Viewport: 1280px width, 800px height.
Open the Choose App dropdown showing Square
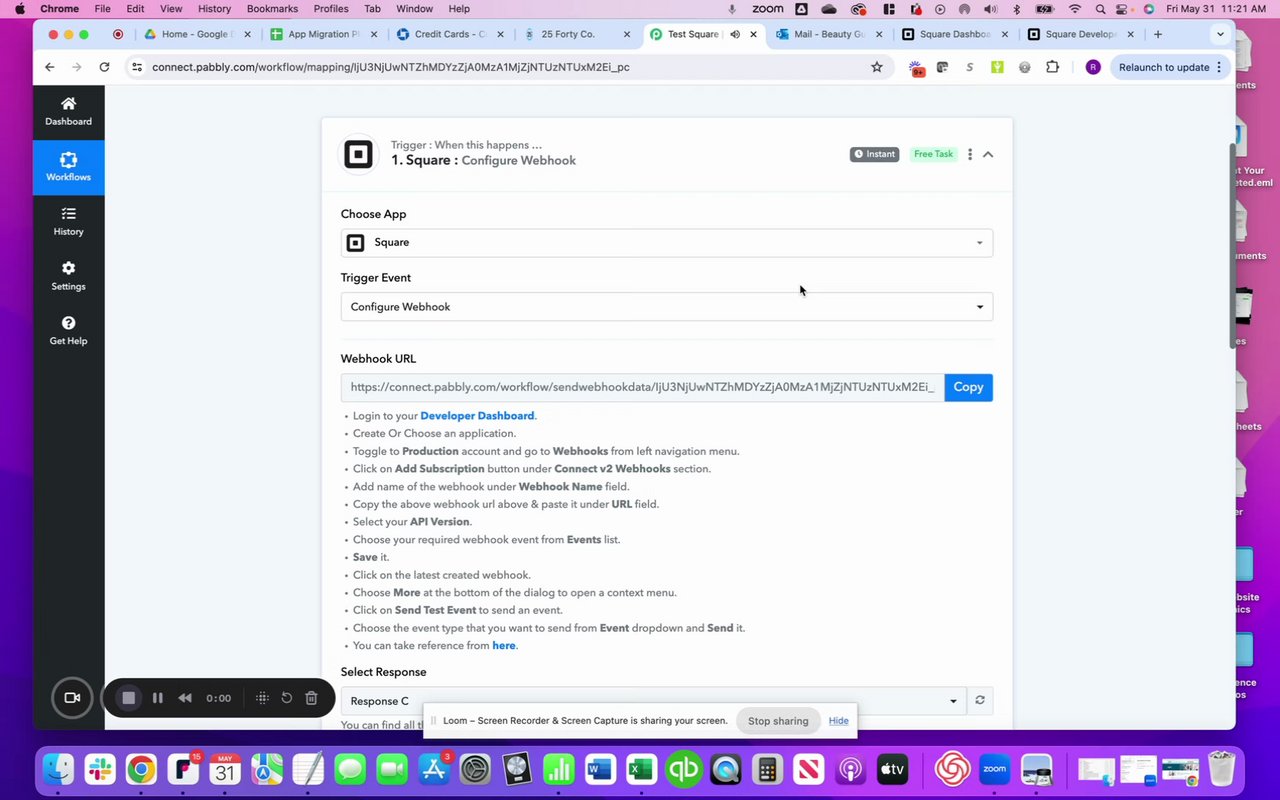click(x=667, y=243)
